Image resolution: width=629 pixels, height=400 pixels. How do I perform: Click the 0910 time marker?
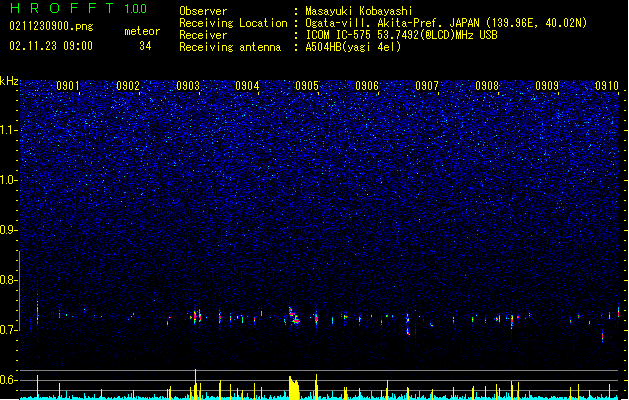(x=607, y=86)
